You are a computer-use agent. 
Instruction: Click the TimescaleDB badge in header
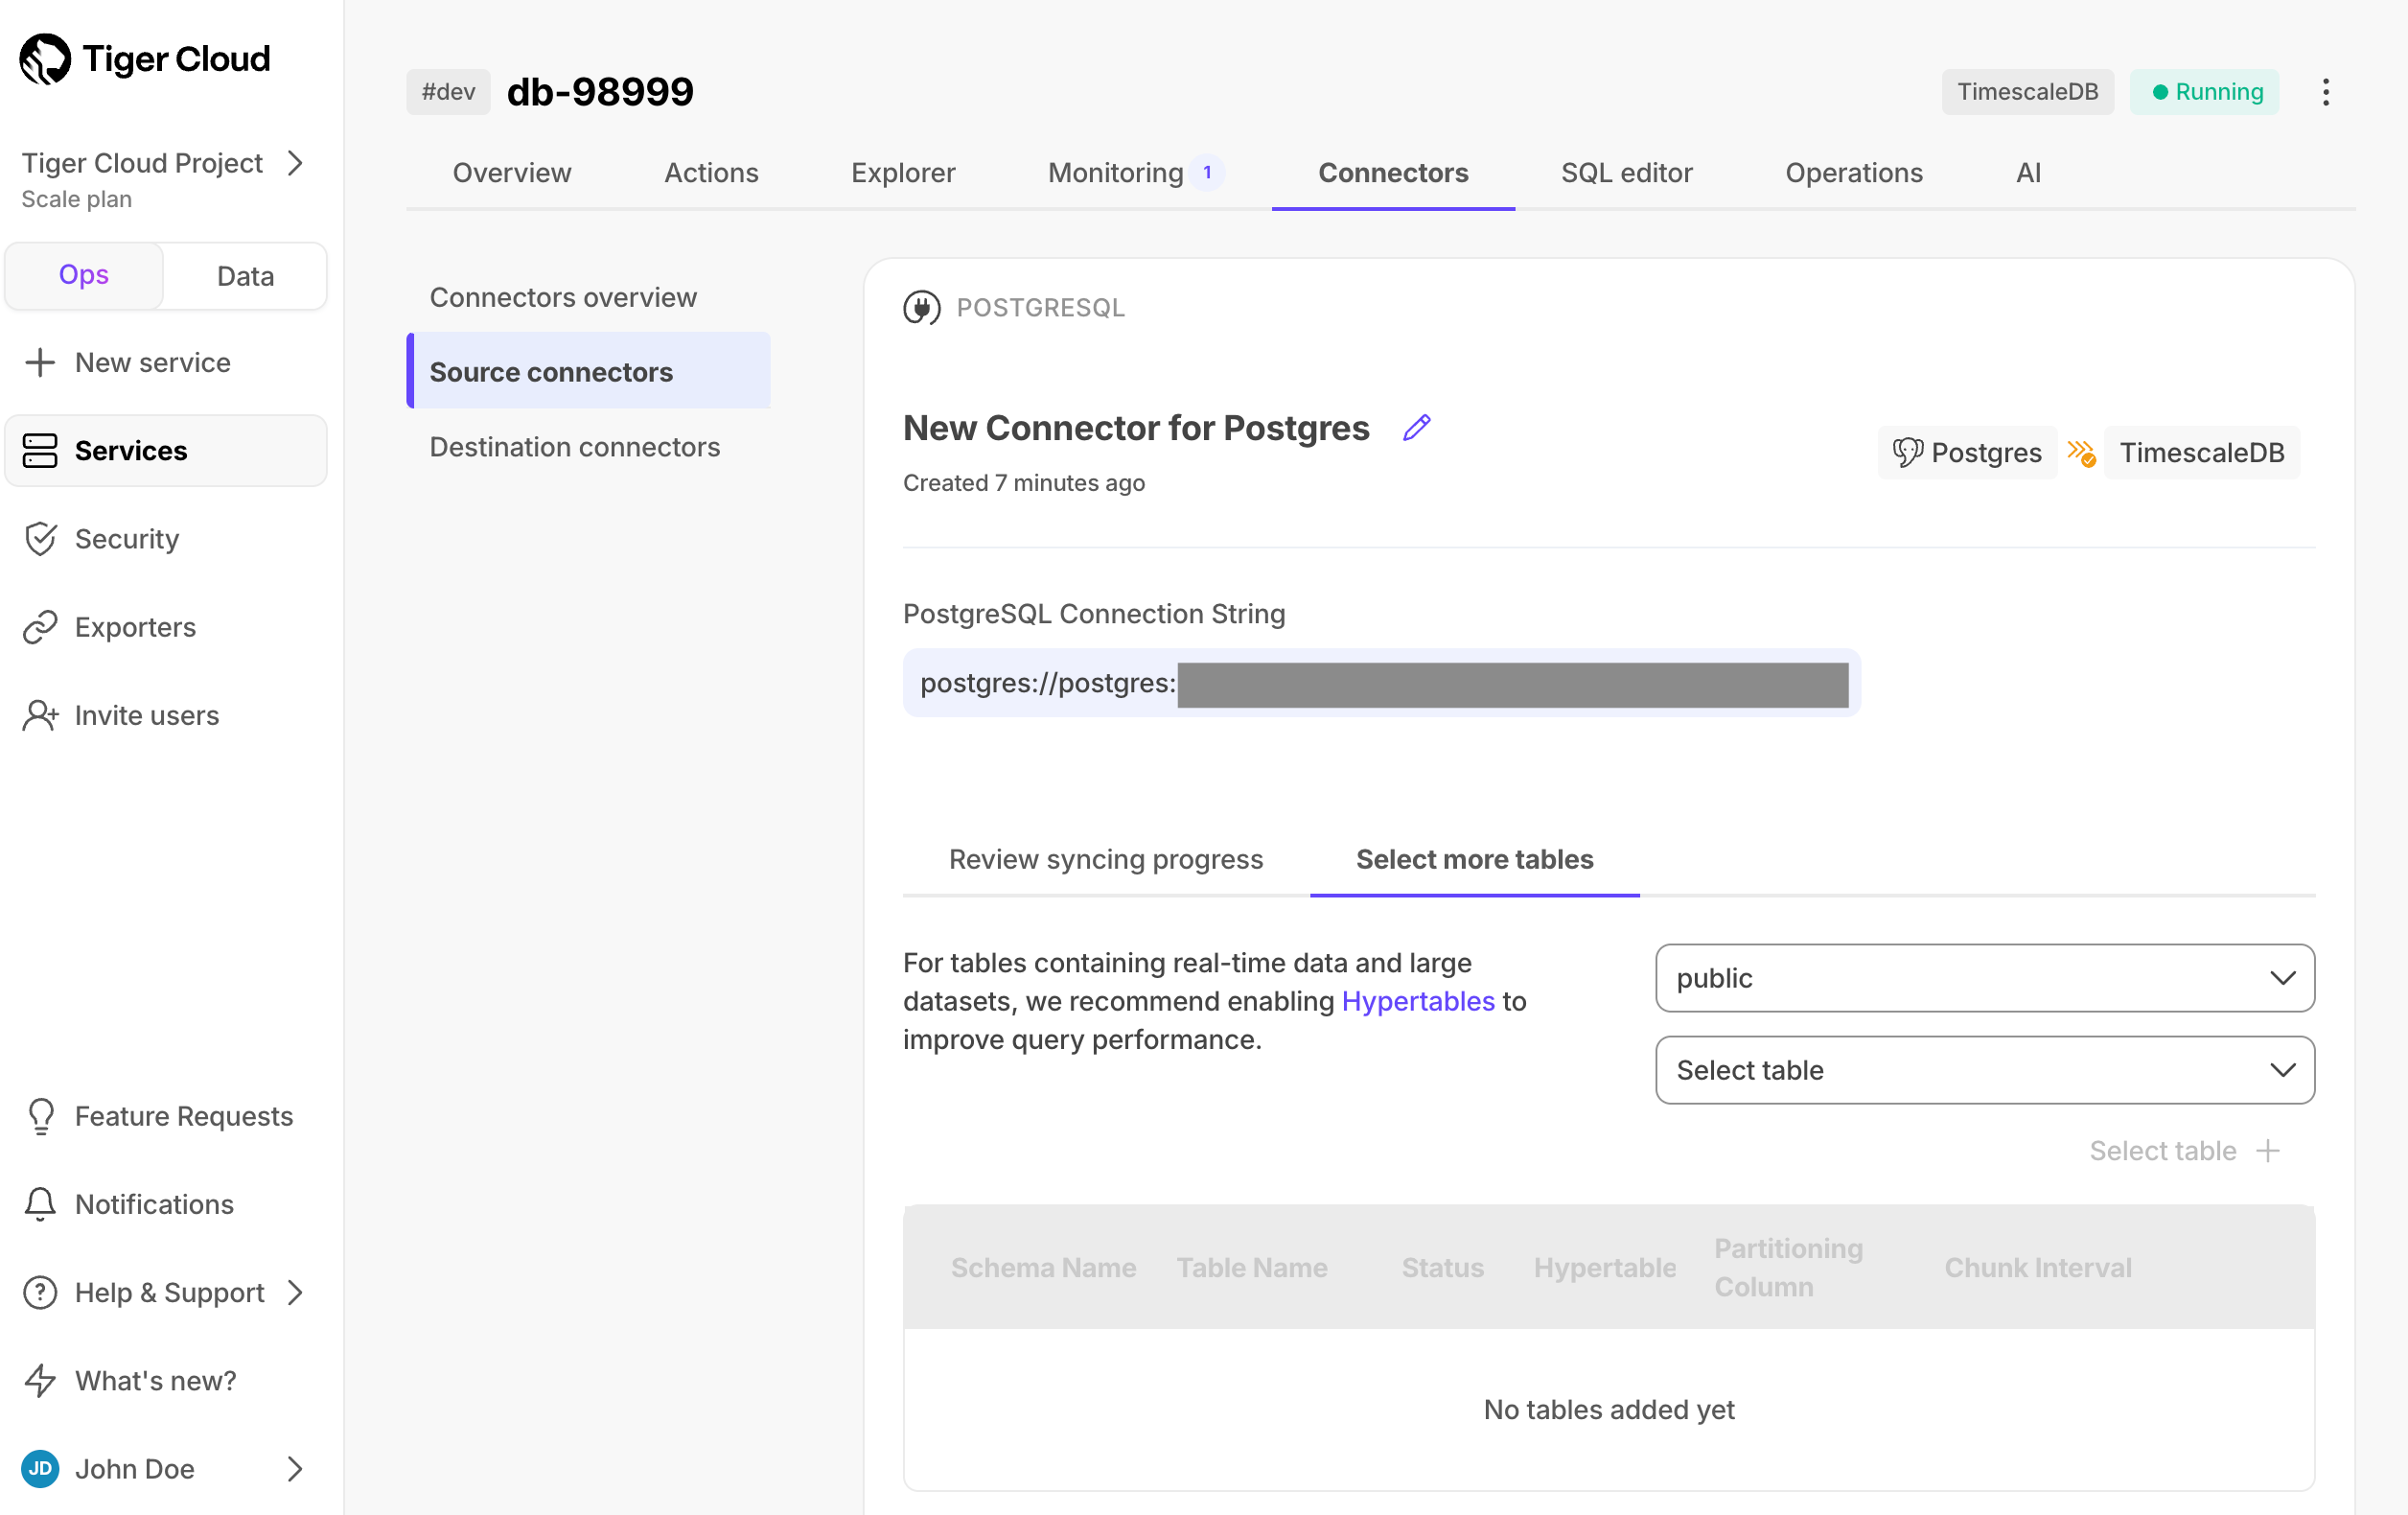click(x=2027, y=92)
